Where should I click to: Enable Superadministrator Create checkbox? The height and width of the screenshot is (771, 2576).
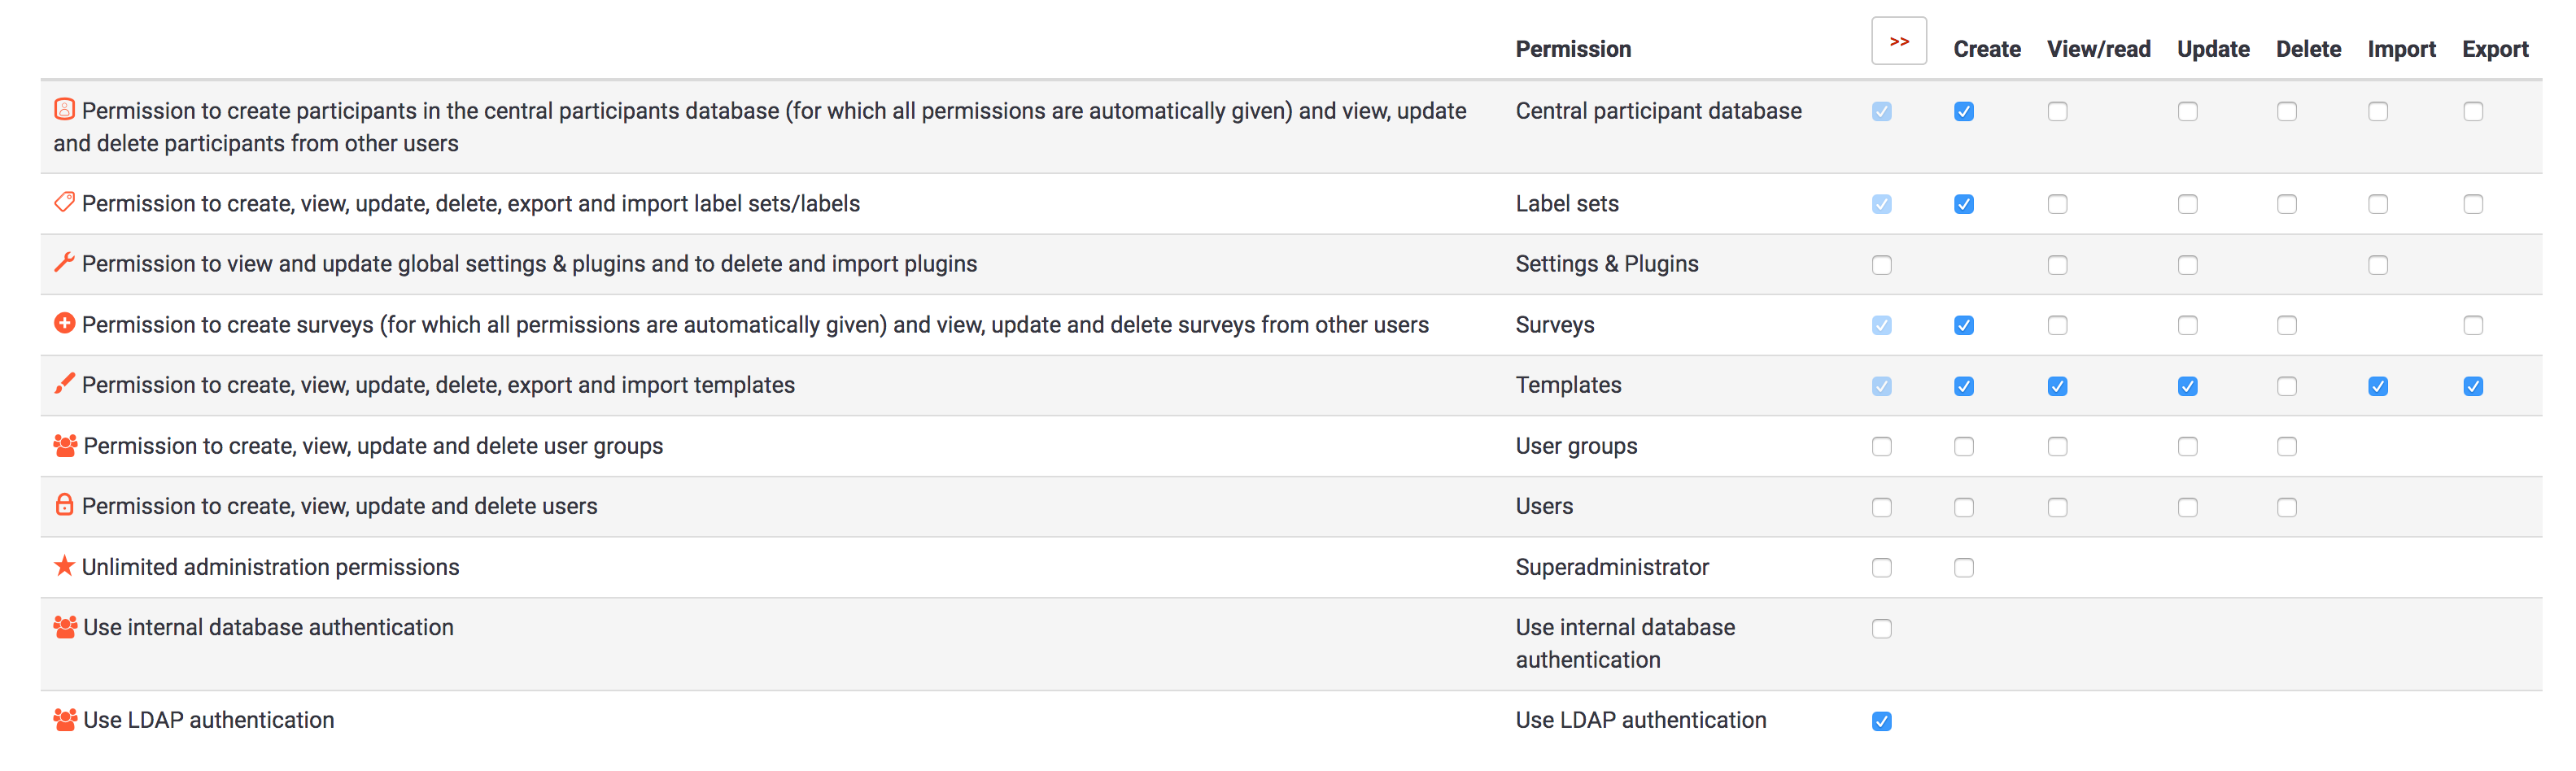point(1963,568)
